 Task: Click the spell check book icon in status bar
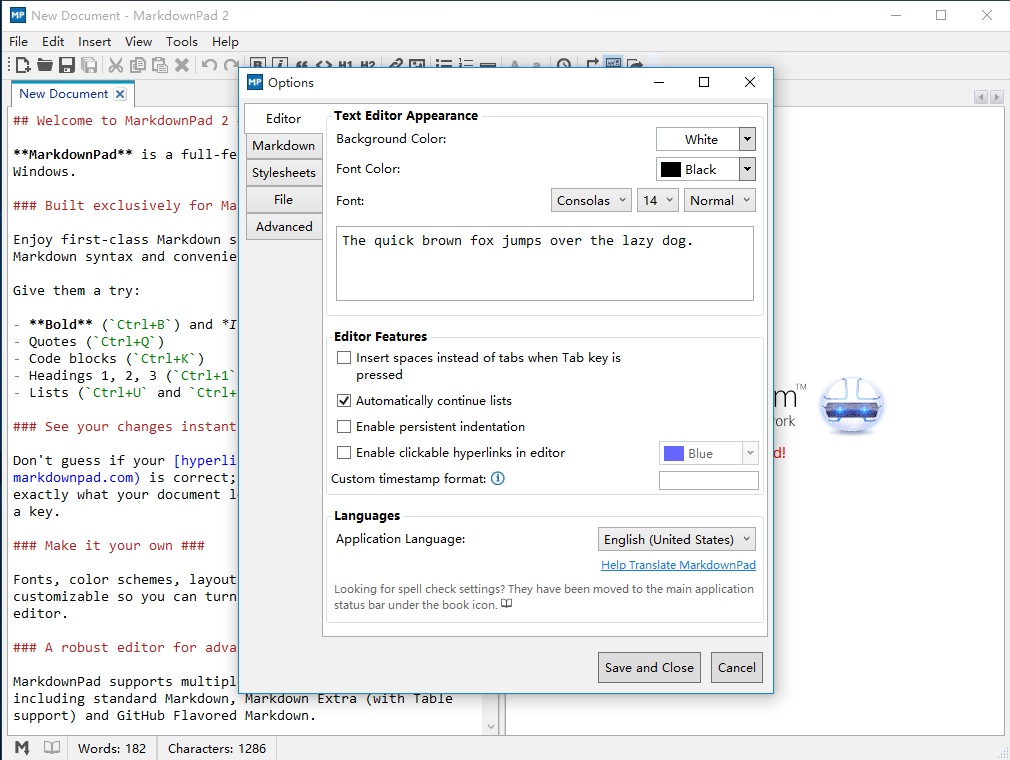coord(52,748)
